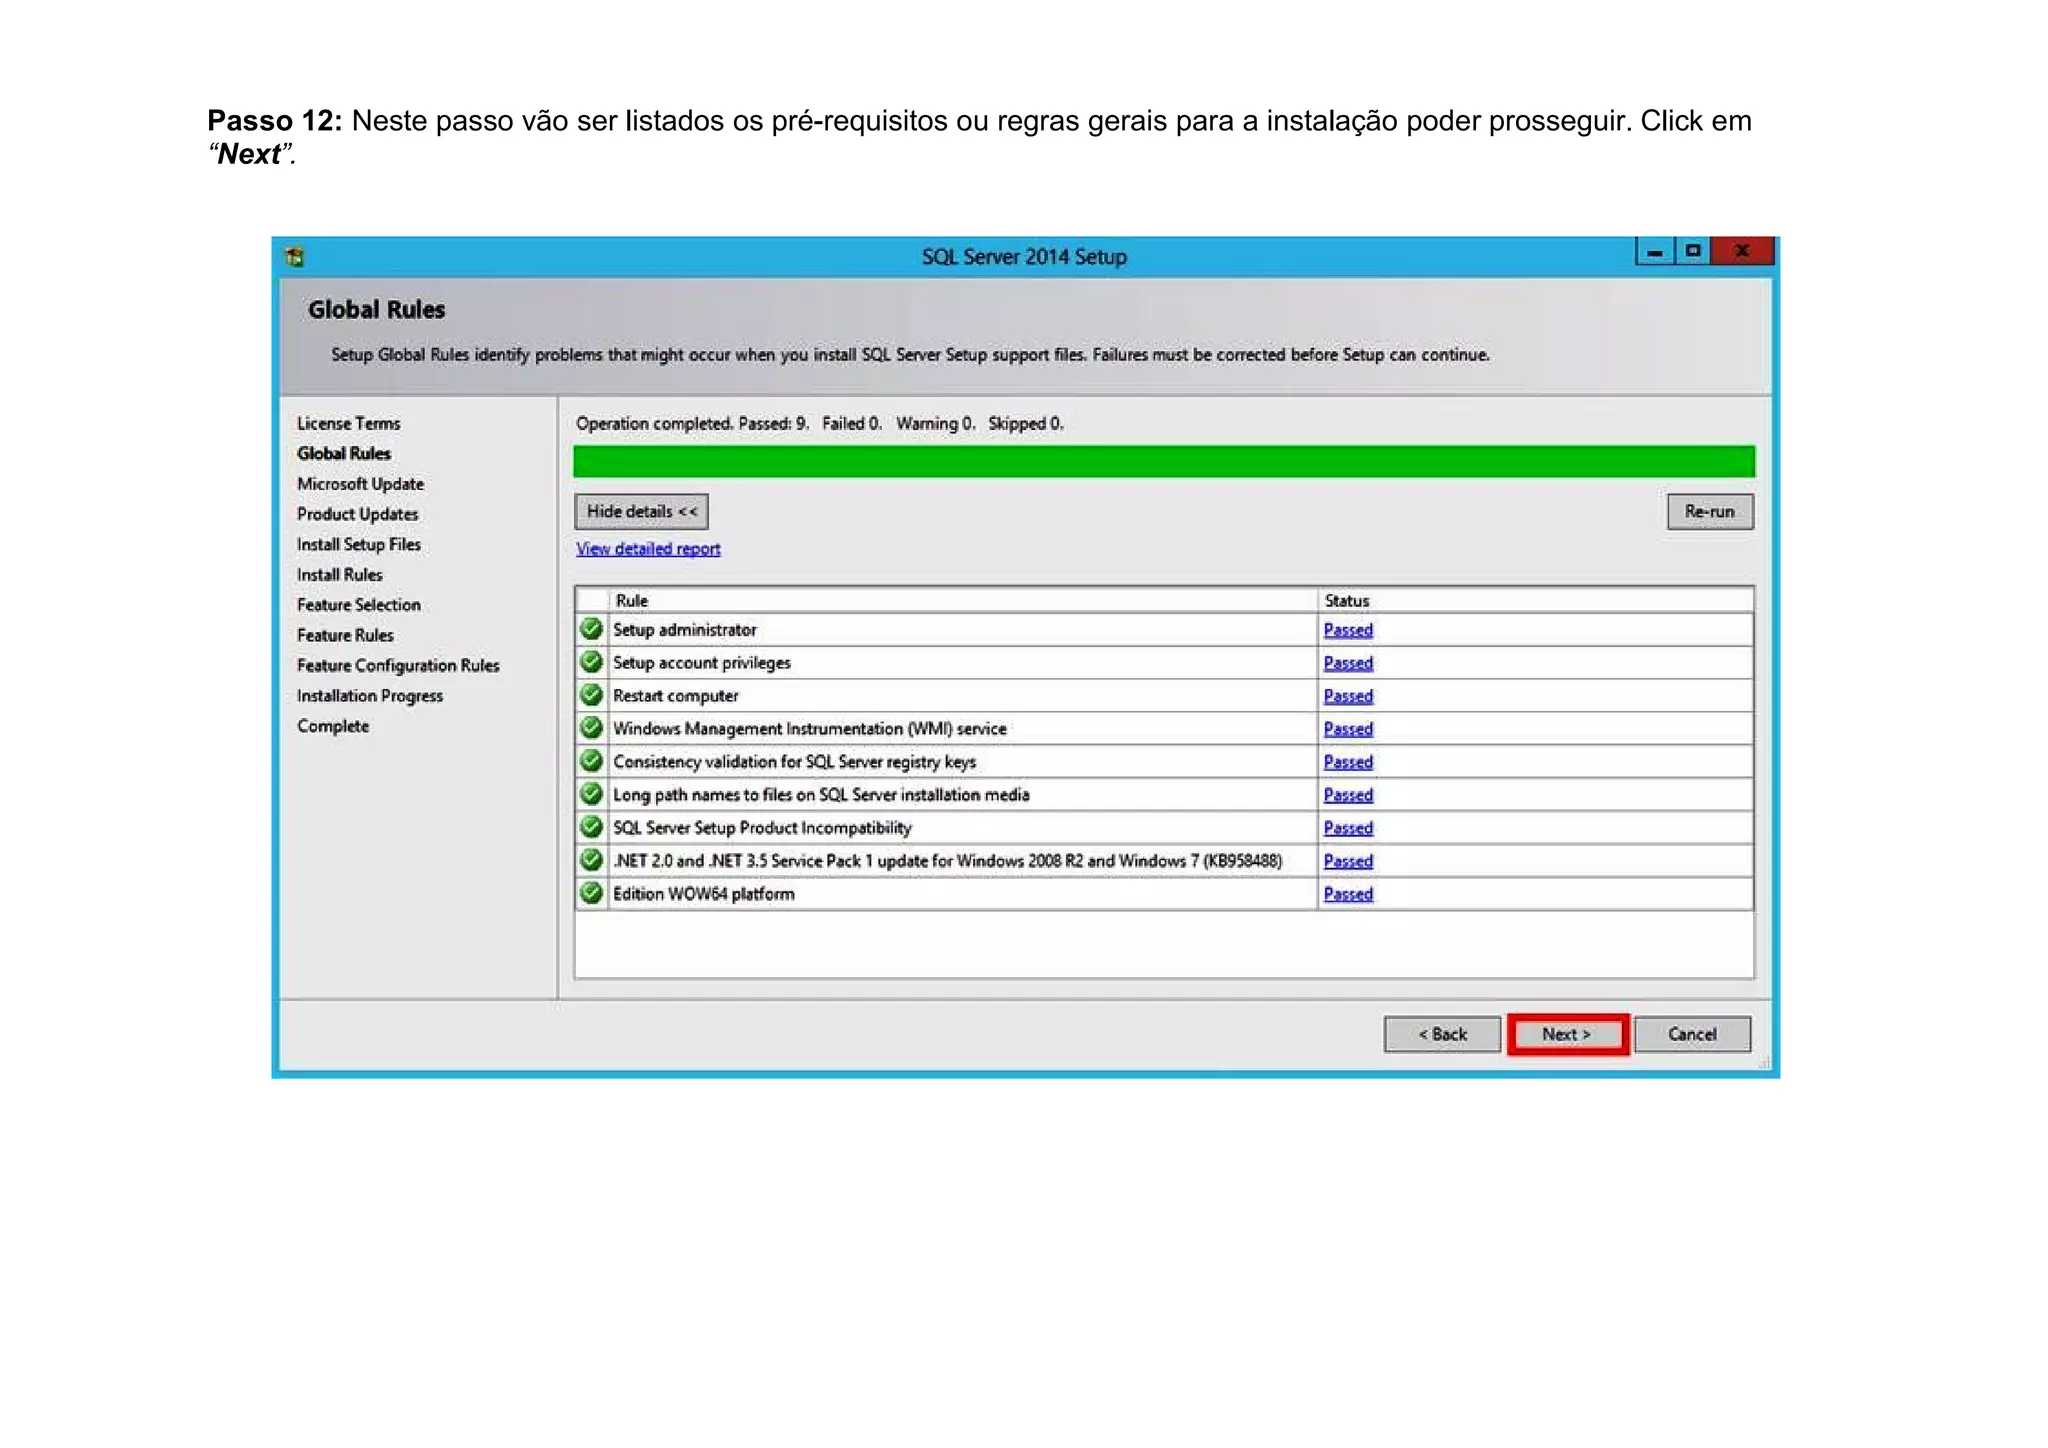Select Install Rules step in sidebar
The width and height of the screenshot is (2048, 1448).
coord(339,575)
